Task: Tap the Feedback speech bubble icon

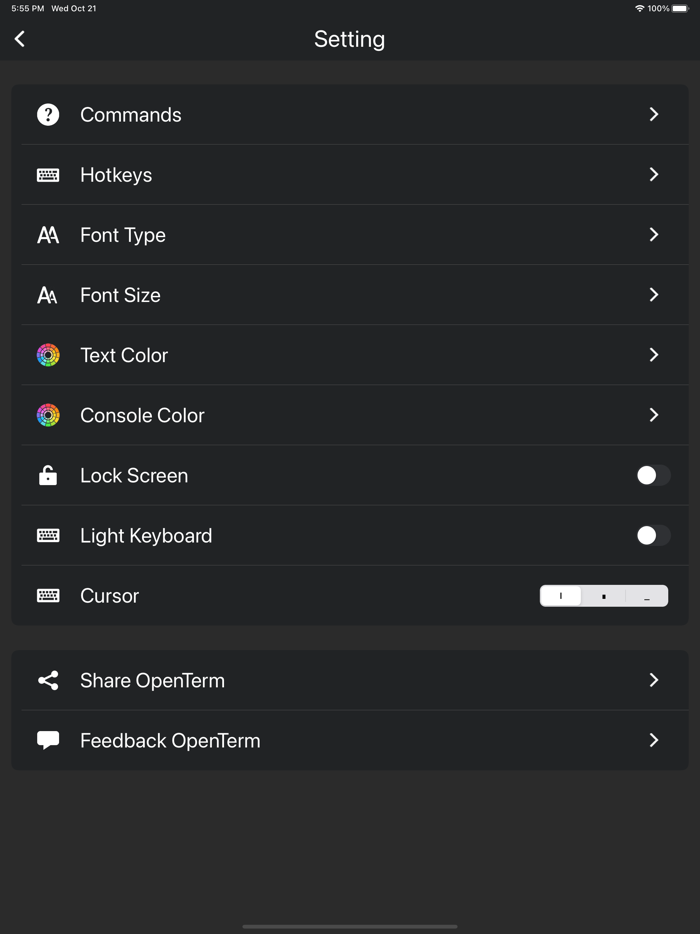Action: point(48,741)
